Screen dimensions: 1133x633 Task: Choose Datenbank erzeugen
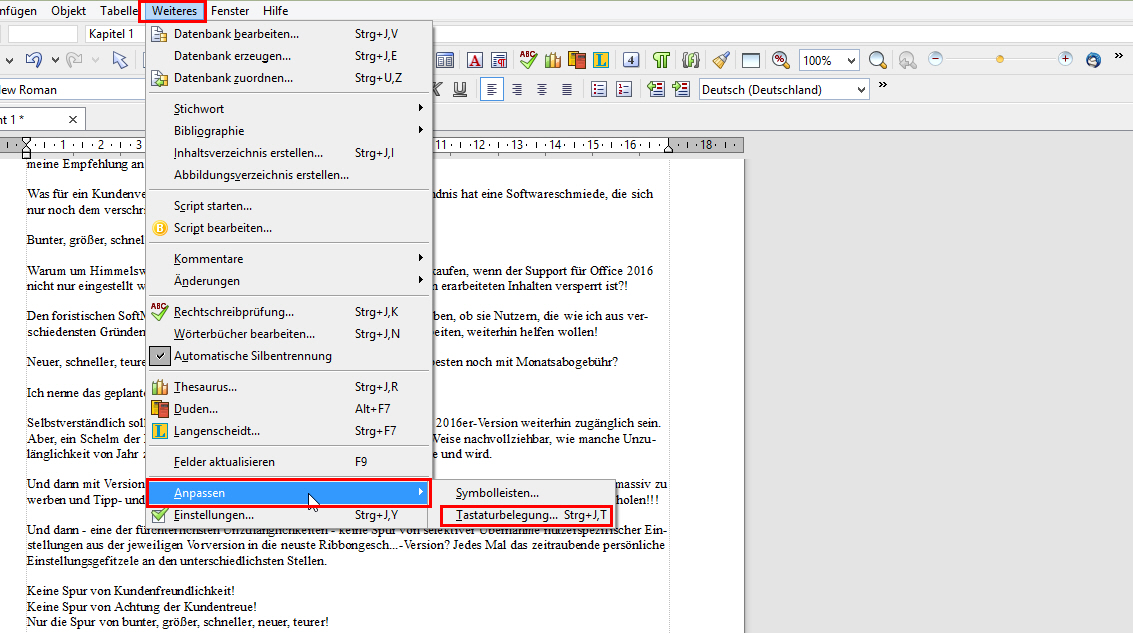[x=289, y=56]
